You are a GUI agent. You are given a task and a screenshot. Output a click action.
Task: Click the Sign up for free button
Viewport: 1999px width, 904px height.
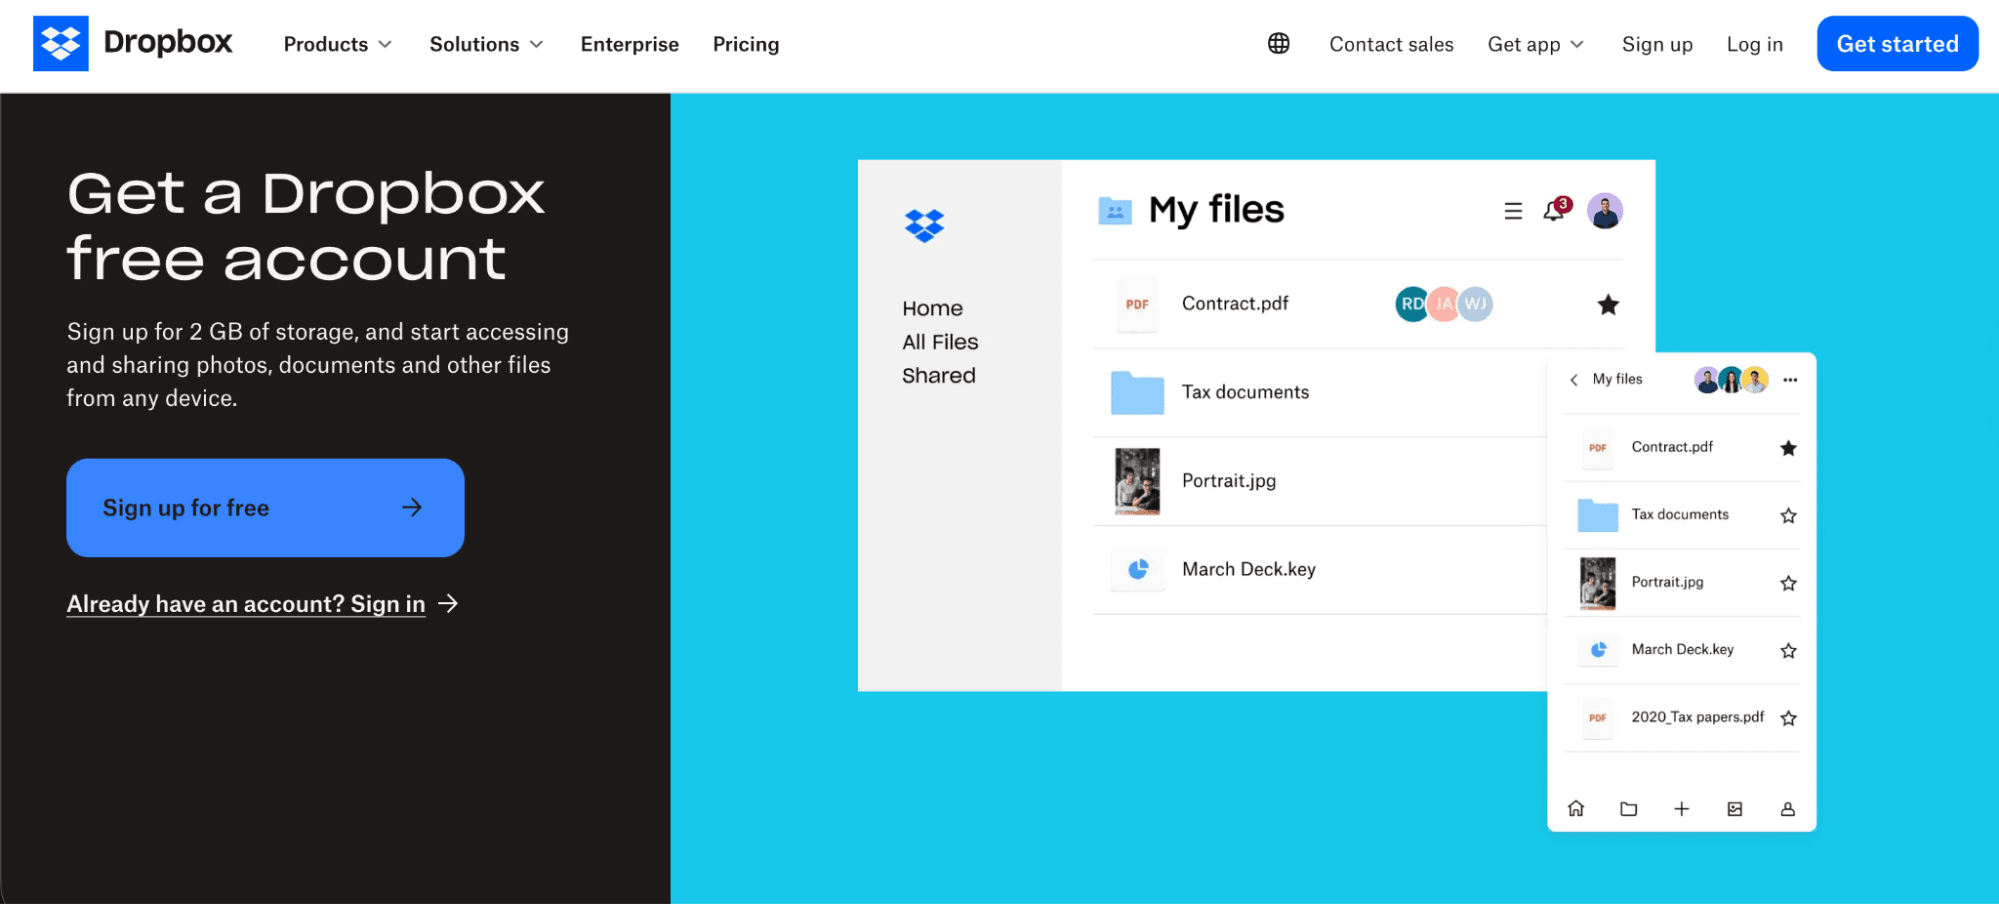click(x=265, y=508)
